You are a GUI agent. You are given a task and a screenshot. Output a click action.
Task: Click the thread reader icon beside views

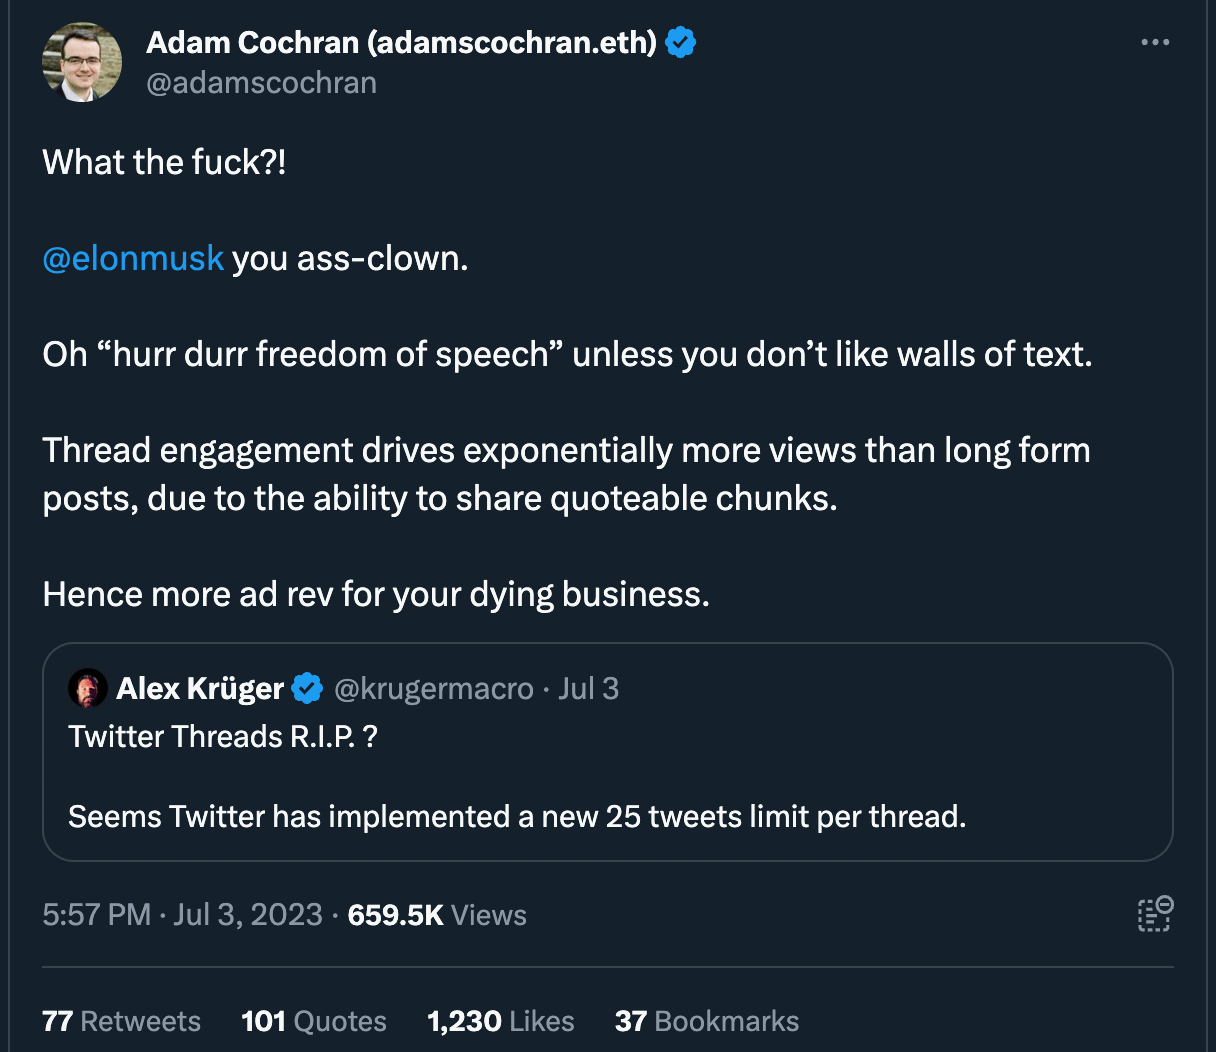1154,914
